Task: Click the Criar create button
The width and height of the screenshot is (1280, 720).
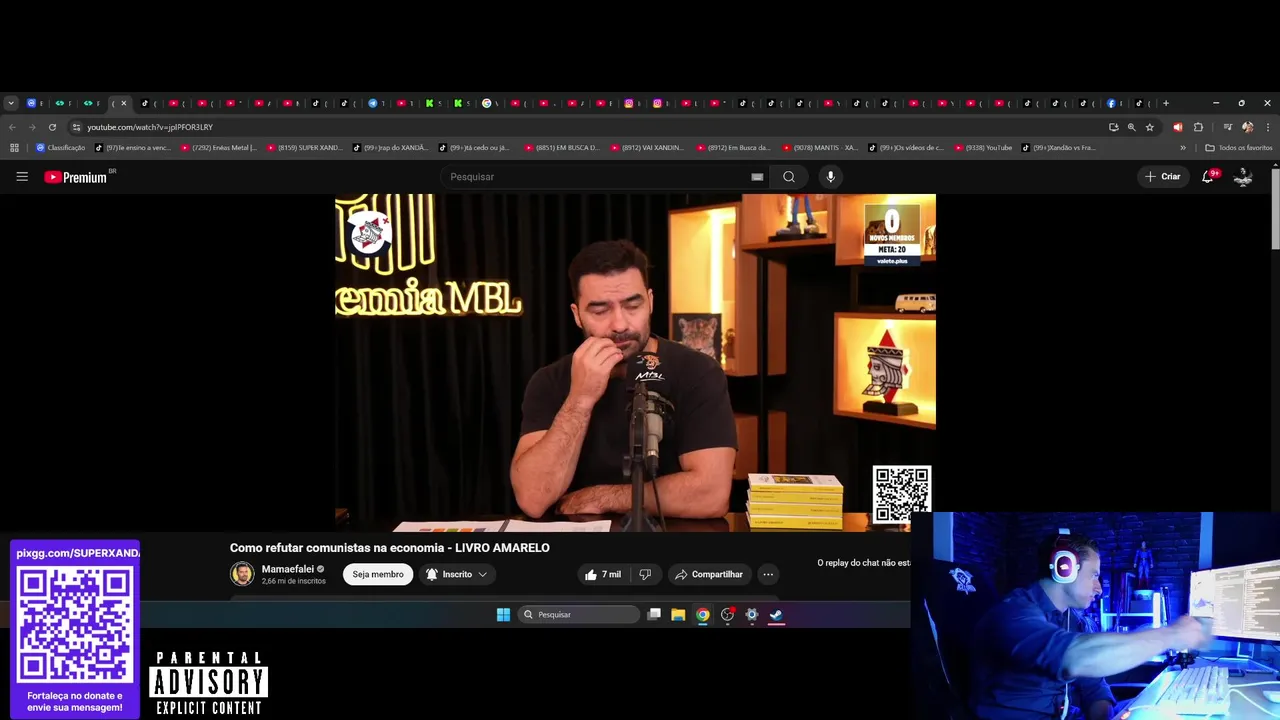Action: [x=1163, y=177]
